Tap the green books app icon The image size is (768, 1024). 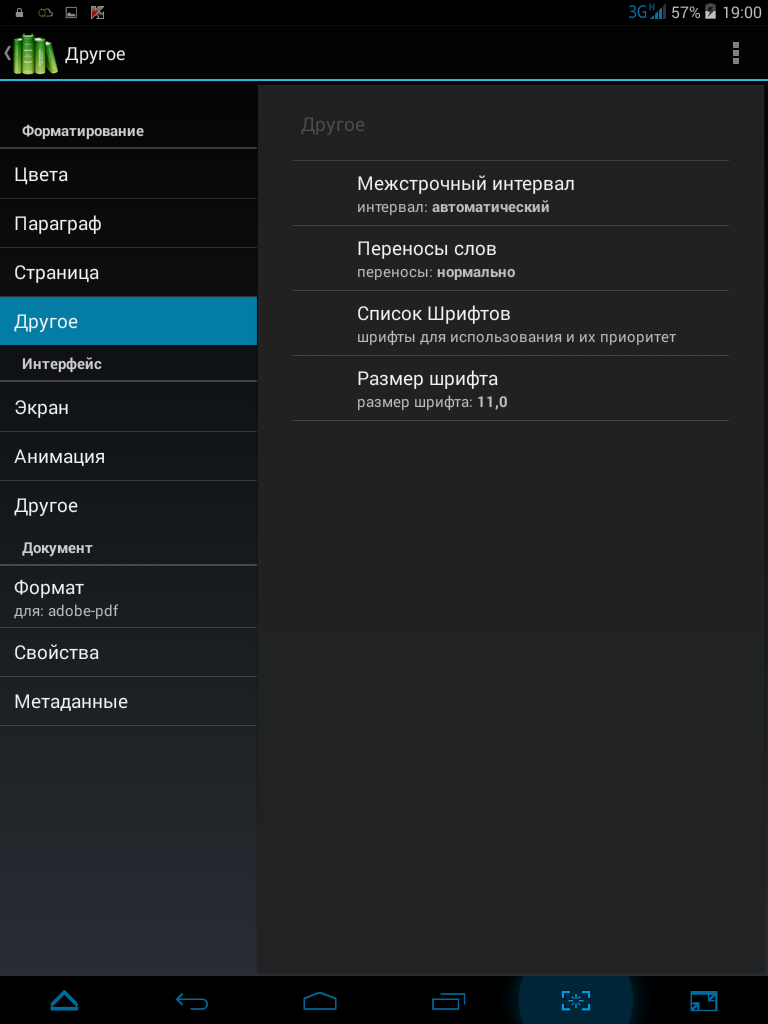coord(35,53)
